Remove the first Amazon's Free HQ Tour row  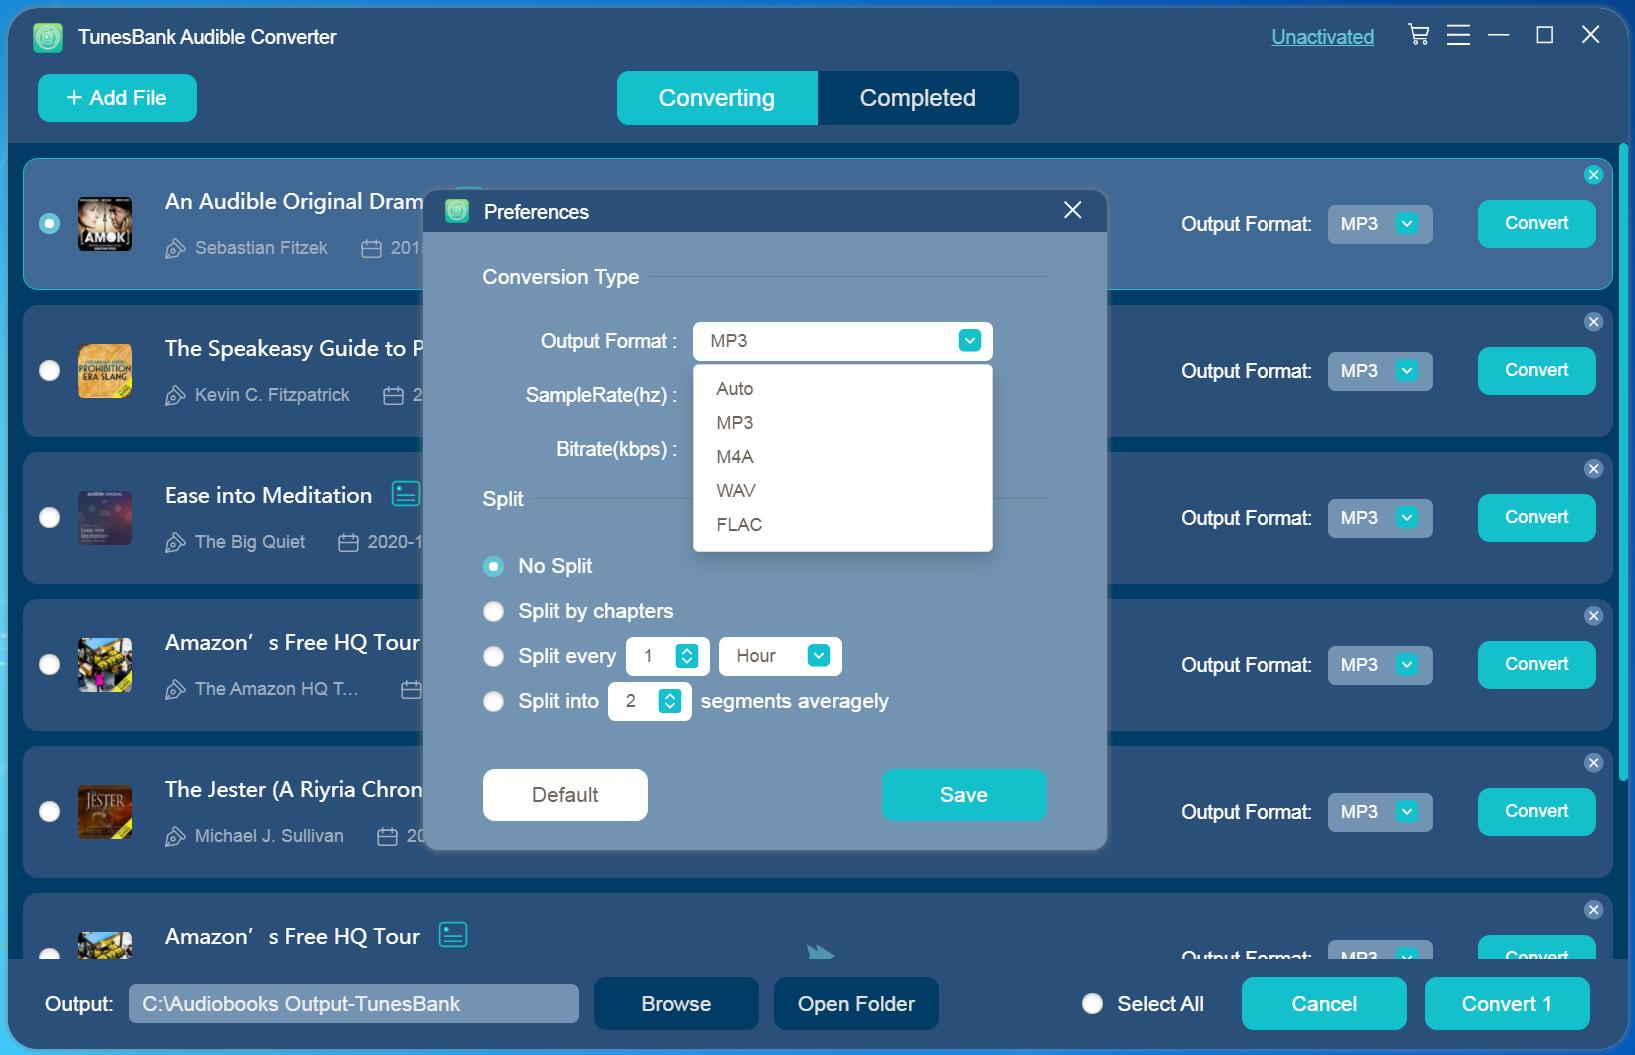click(1594, 616)
